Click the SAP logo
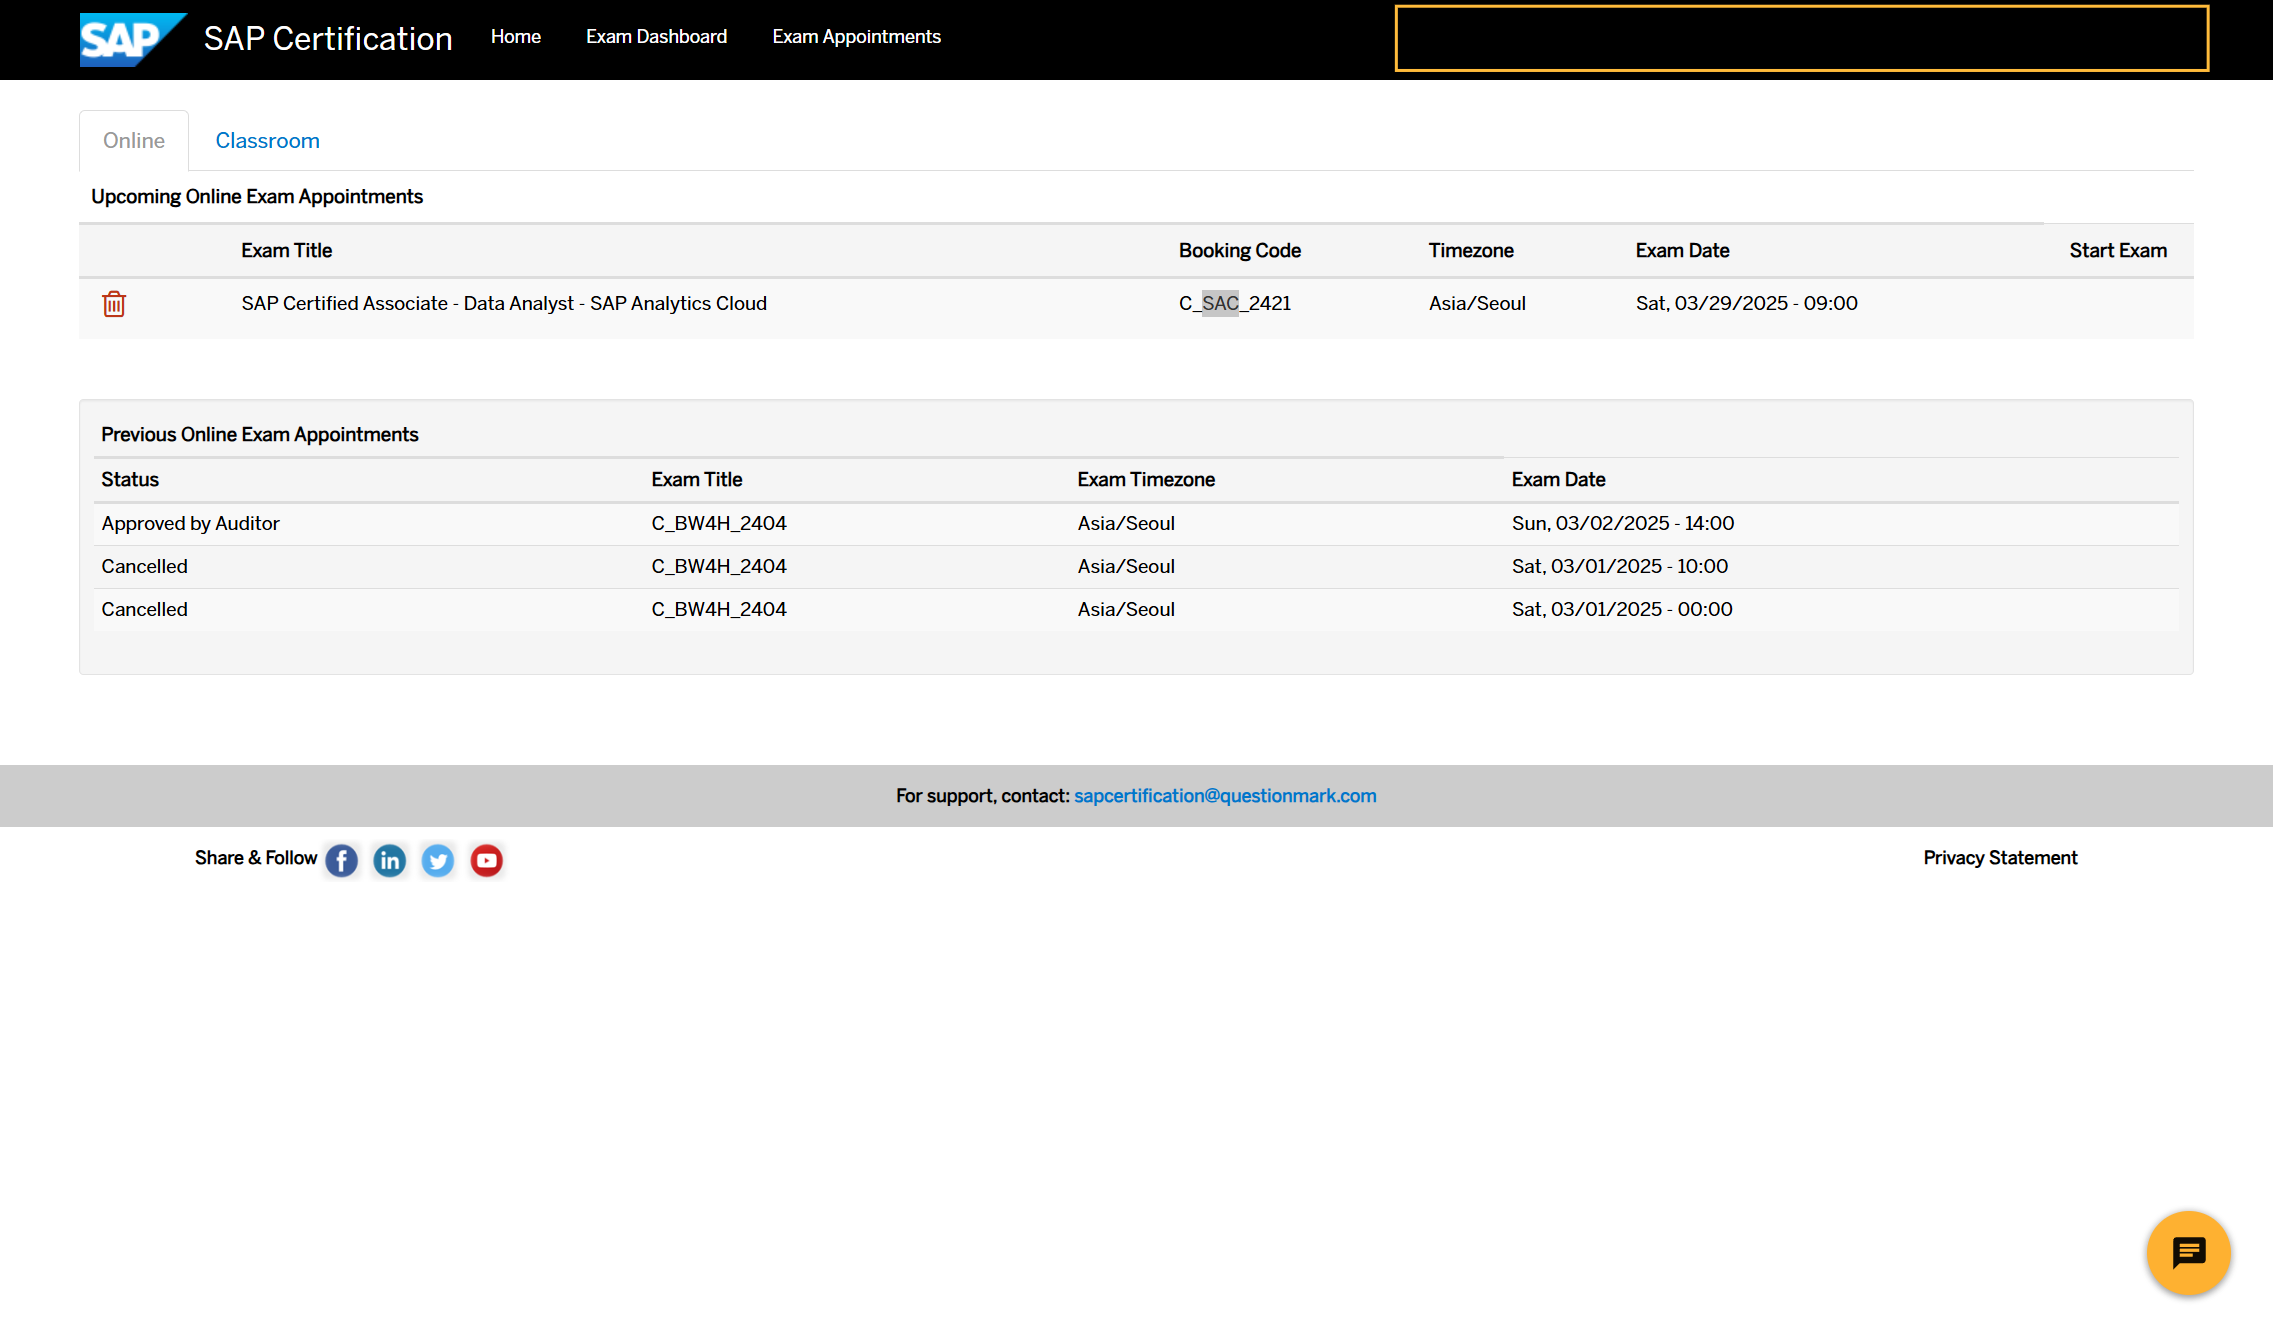The height and width of the screenshot is (1331, 2273). pyautogui.click(x=133, y=40)
